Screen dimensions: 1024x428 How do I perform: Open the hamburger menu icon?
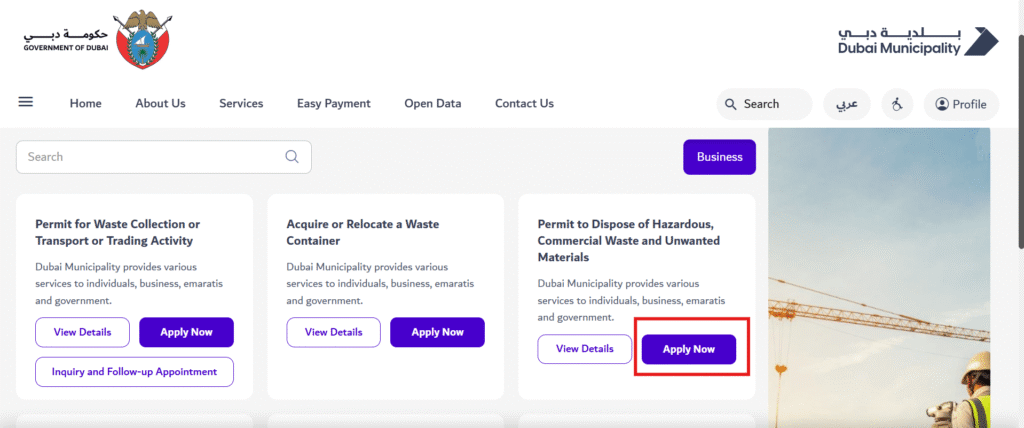click(26, 102)
